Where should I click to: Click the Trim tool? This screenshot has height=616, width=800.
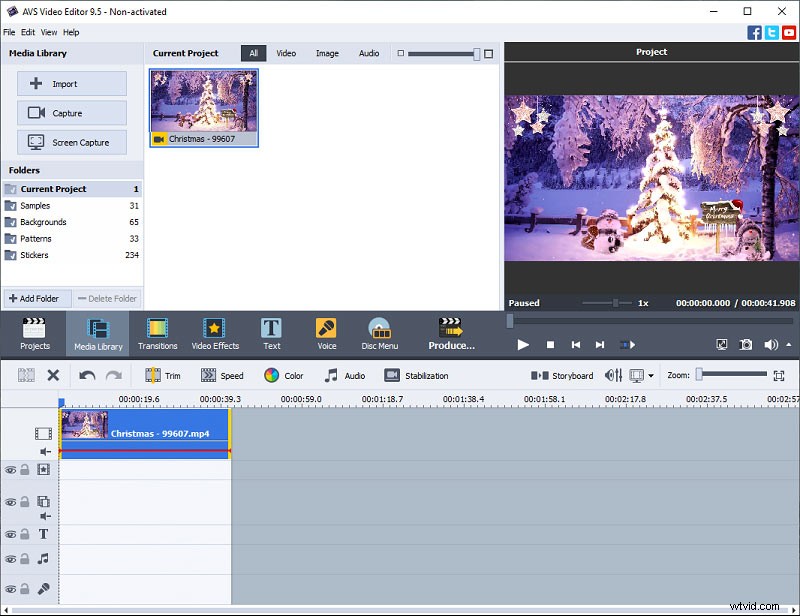(163, 376)
